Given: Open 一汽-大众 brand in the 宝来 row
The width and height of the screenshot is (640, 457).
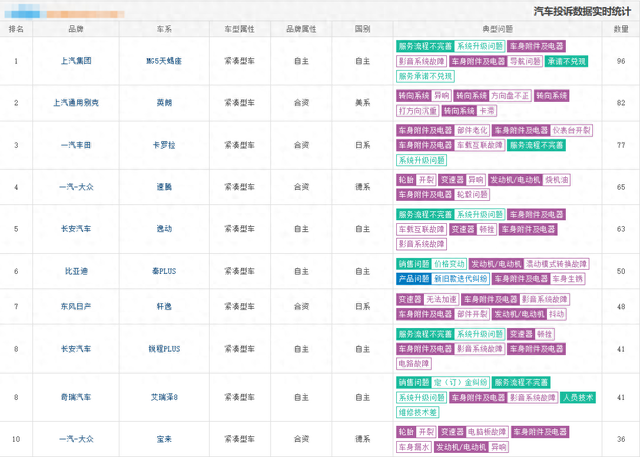Looking at the screenshot, I should (x=76, y=439).
